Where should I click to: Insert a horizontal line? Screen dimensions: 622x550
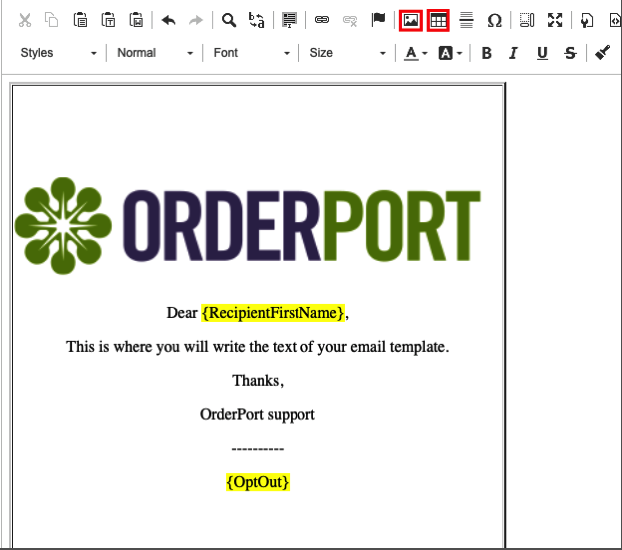click(466, 20)
